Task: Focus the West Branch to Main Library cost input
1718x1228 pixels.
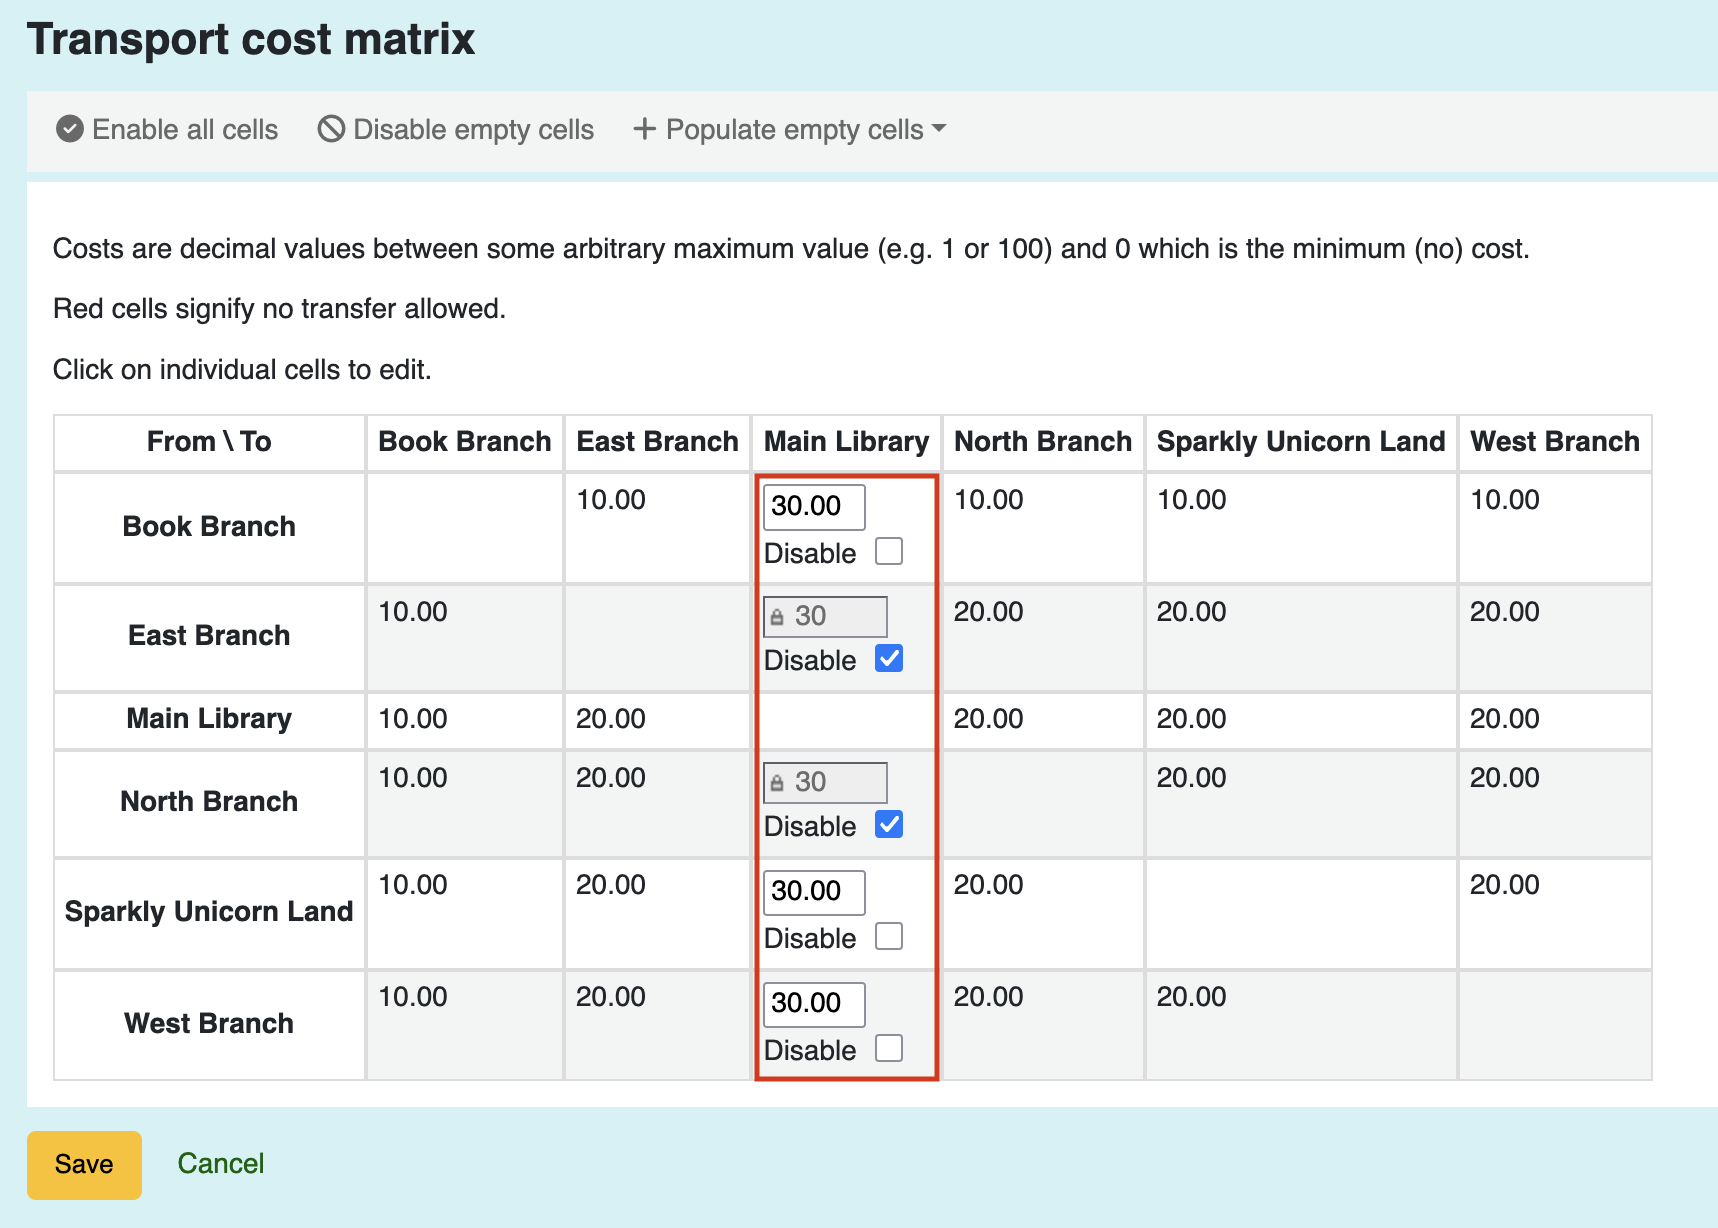Action: point(814,1004)
